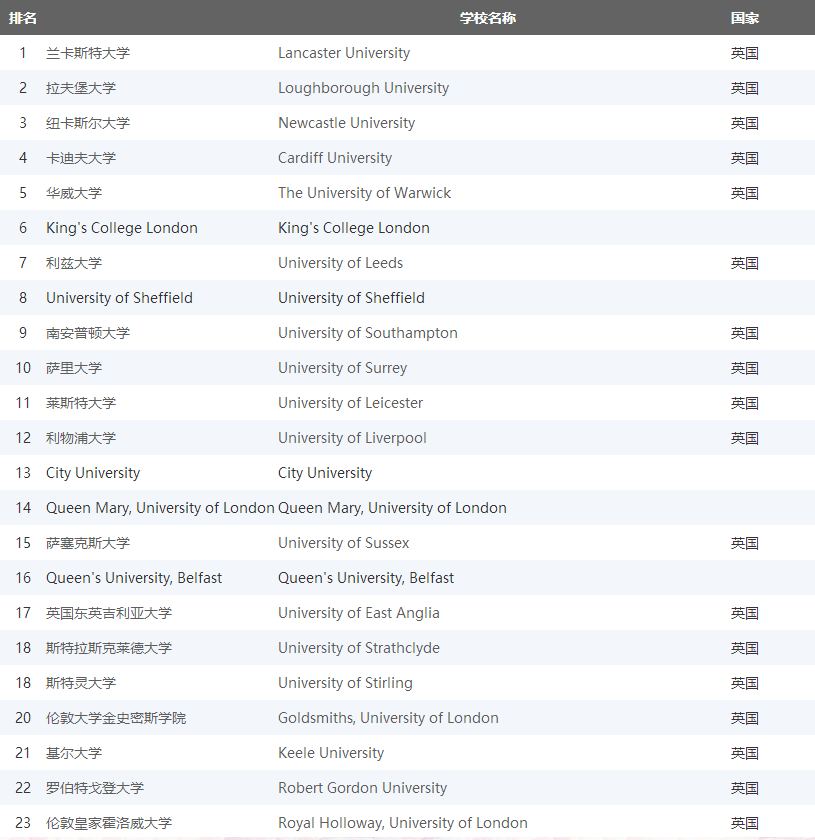Select rank 18 in the Strathclyde row
The width and height of the screenshot is (815, 840).
pos(23,648)
